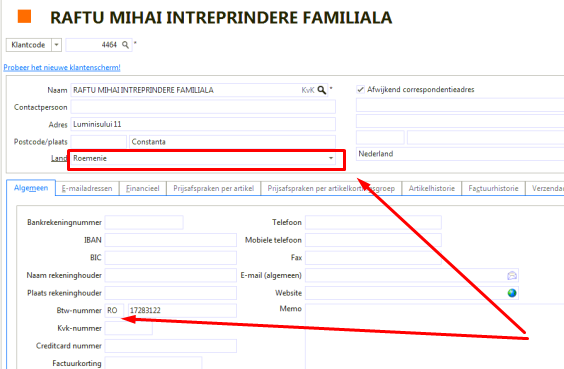Click the magnifier icon beside customer code 4464
This screenshot has width=564, height=369.
(125, 45)
